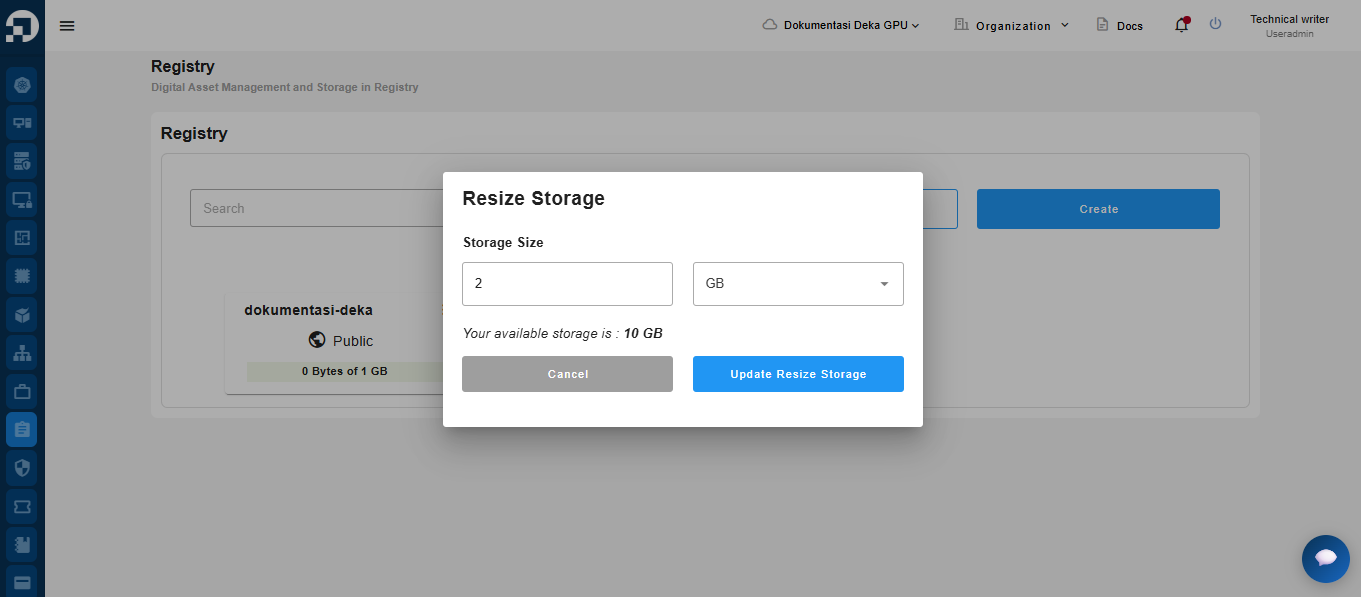Select the clipboard registry sidebar icon
The height and width of the screenshot is (597, 1361).
[x=22, y=429]
